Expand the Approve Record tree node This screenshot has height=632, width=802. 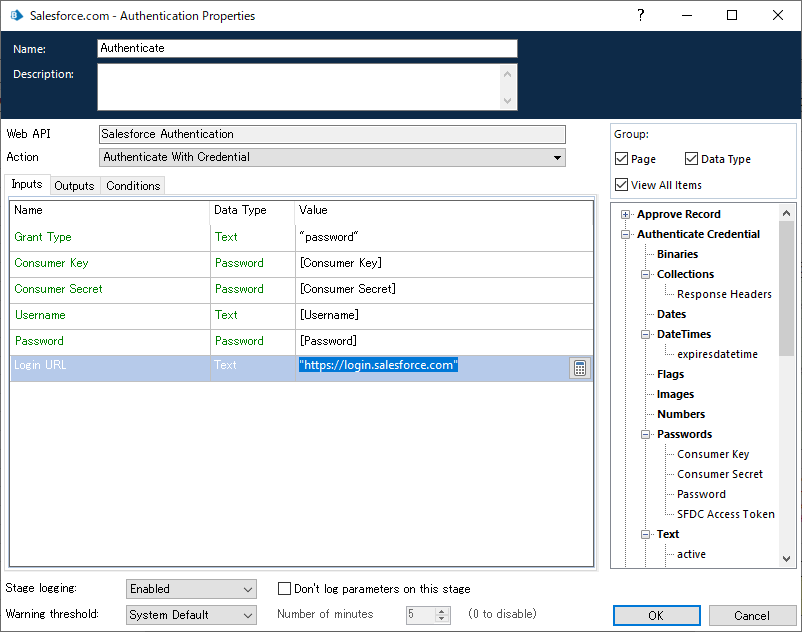click(626, 214)
